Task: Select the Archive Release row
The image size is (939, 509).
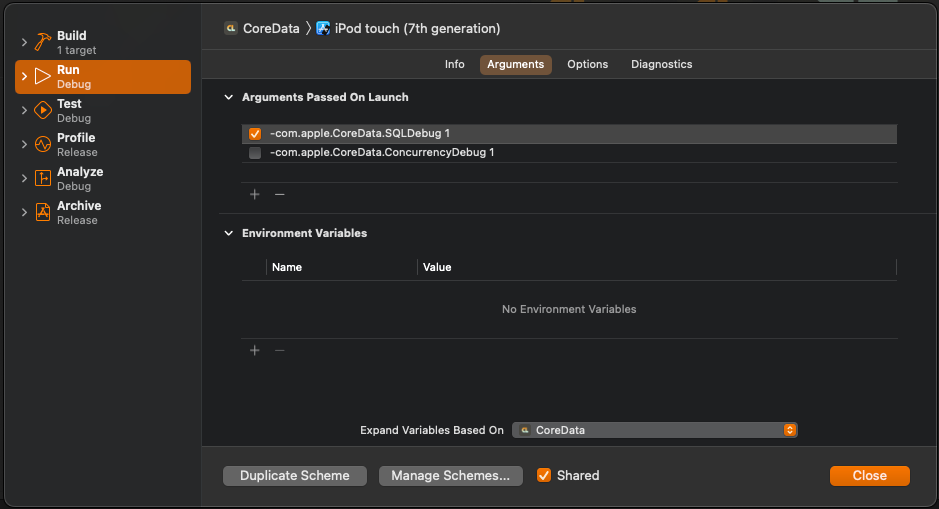Action: [x=103, y=212]
